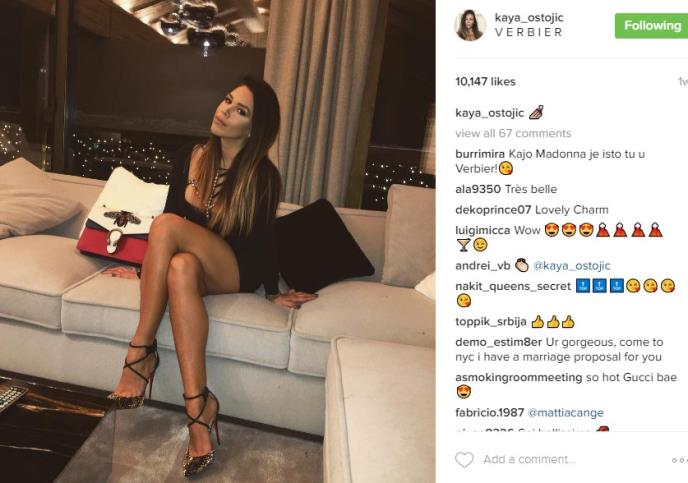Open nakit_queens_secret profile
This screenshot has height=483, width=688.
513,286
